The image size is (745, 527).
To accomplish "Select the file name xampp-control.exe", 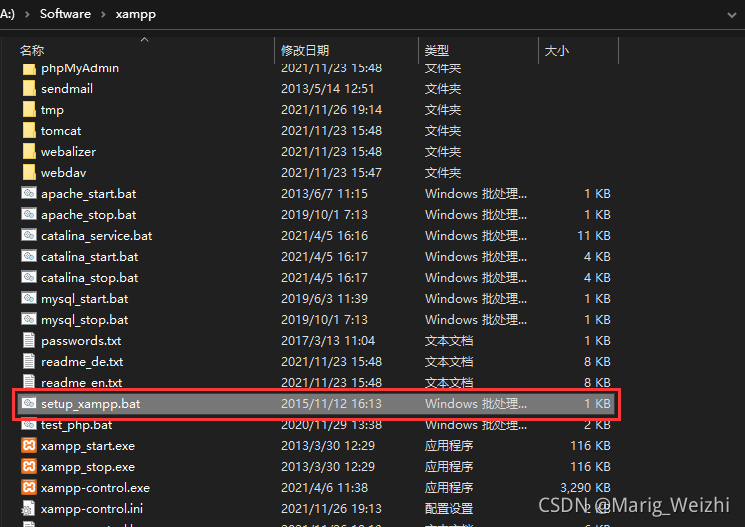I will click(95, 488).
